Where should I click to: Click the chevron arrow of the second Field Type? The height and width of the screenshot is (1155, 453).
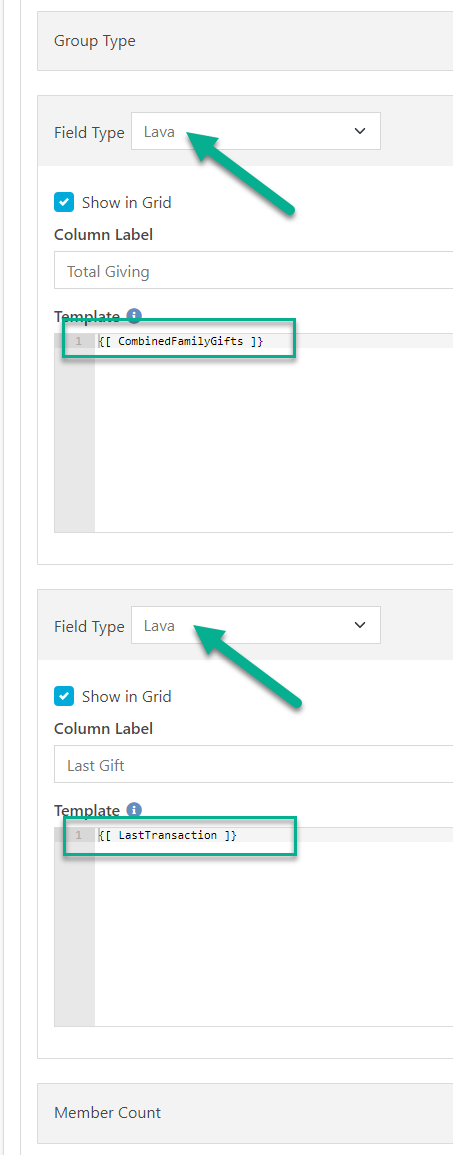(x=359, y=625)
